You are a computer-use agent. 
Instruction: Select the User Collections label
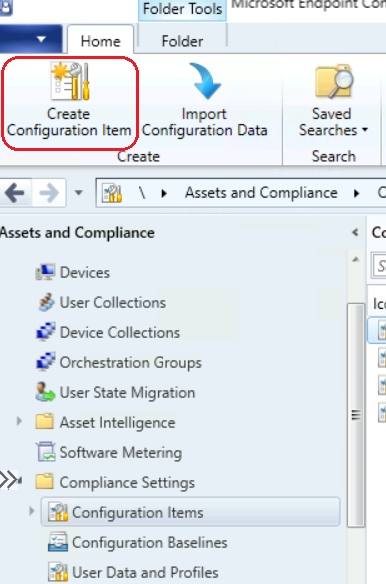pos(113,302)
